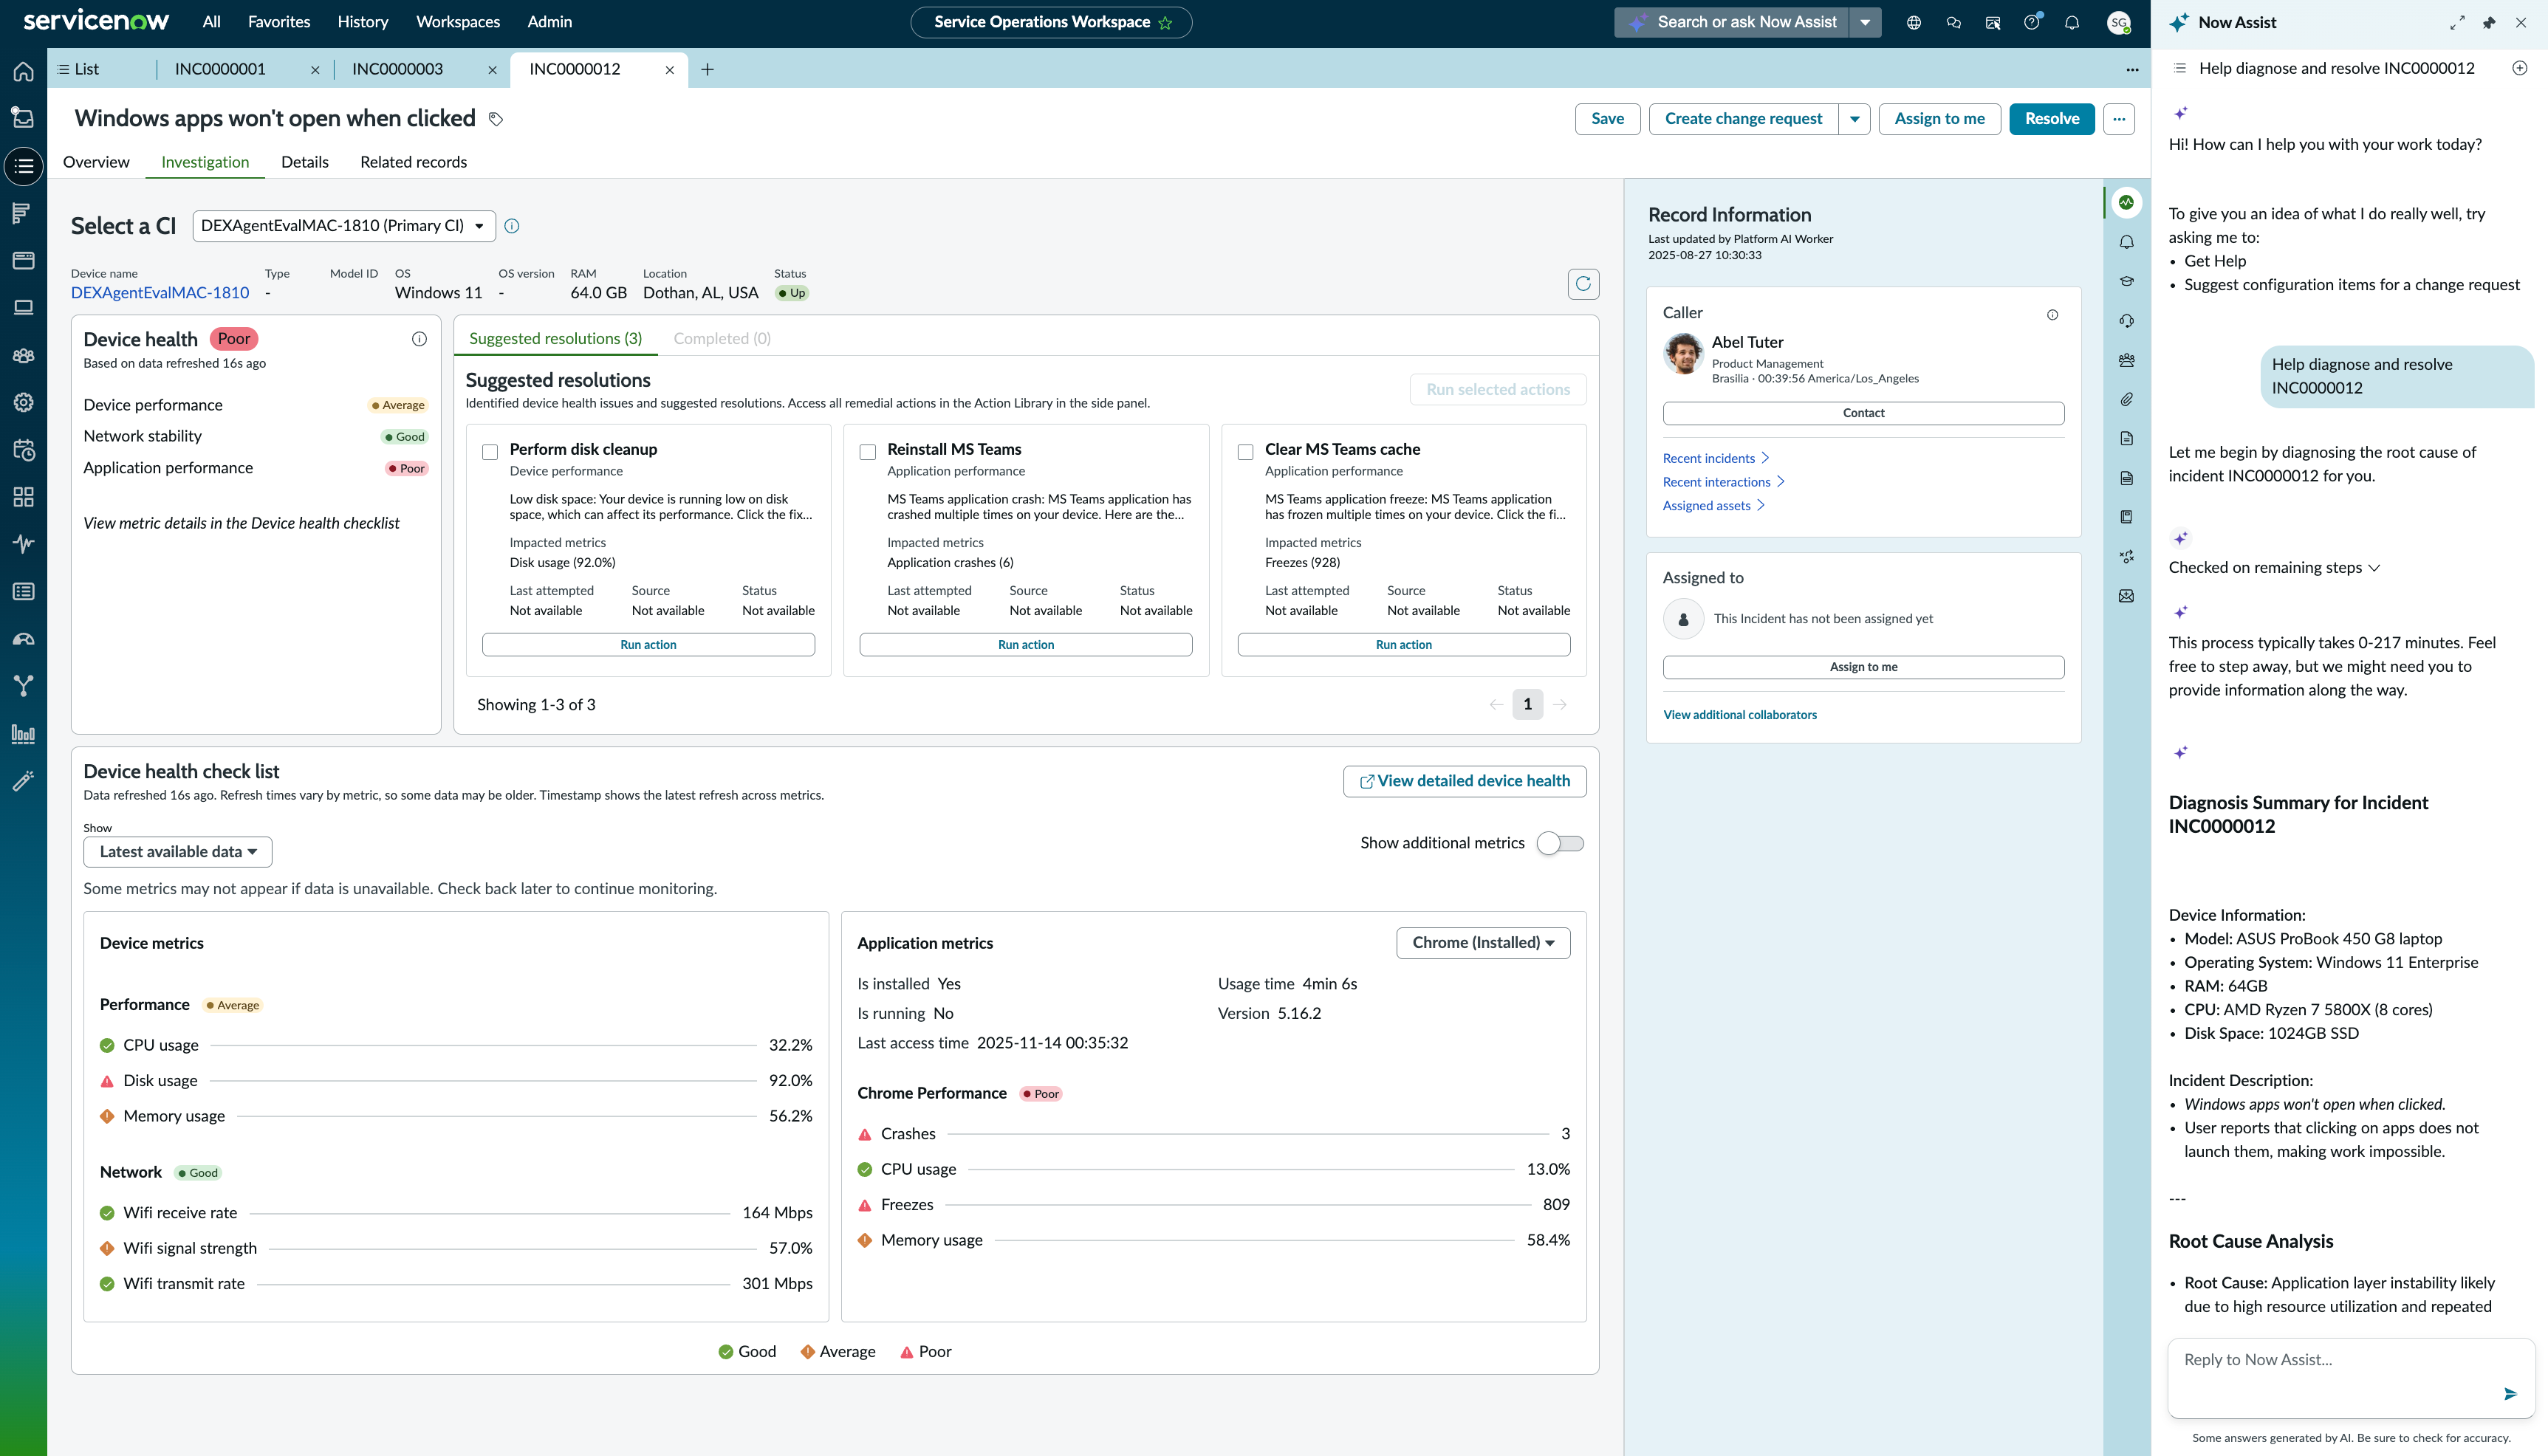
Task: Click the info icon in Caller card
Action: (x=2052, y=315)
